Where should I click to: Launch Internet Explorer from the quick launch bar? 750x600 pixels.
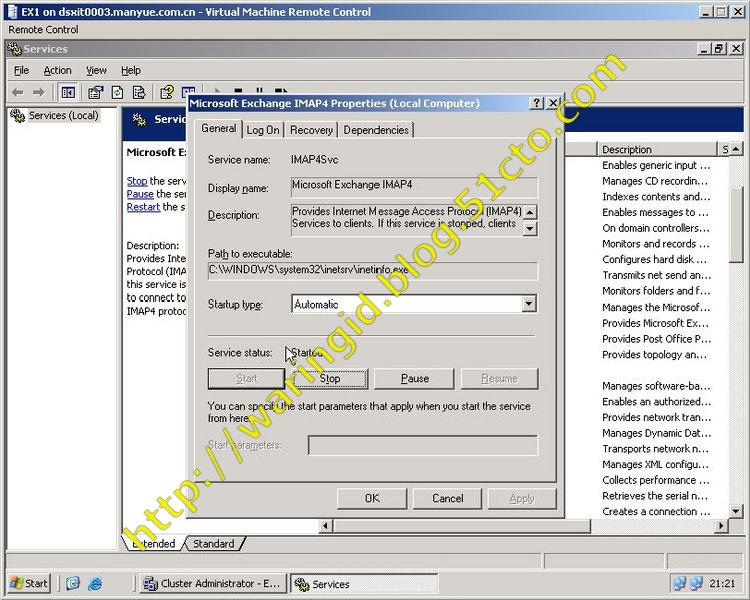pos(95,583)
